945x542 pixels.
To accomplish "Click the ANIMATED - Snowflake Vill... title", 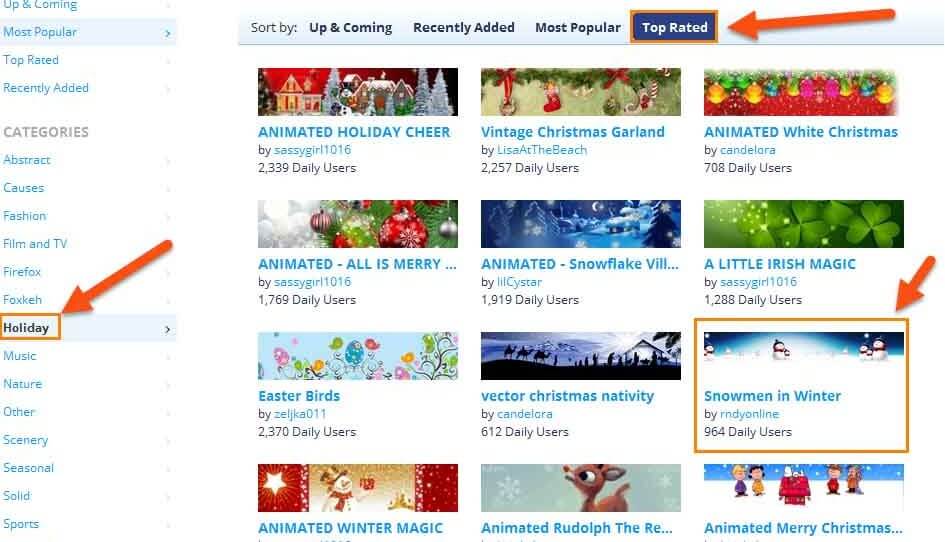I will click(x=580, y=264).
